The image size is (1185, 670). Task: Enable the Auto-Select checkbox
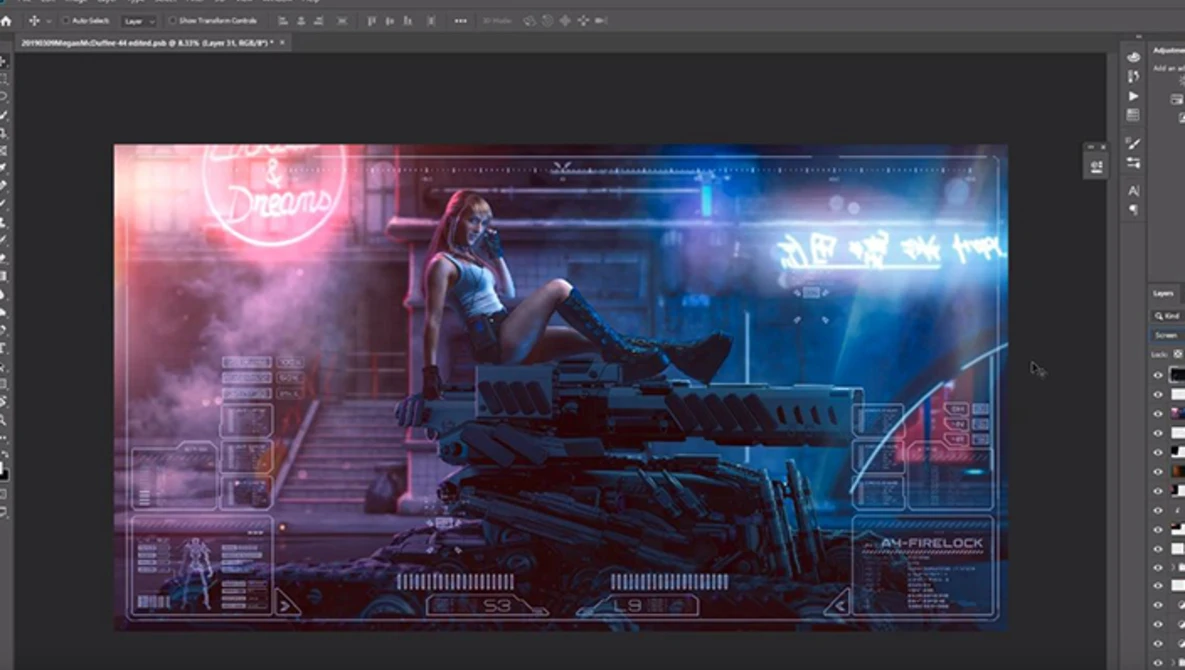[66, 21]
